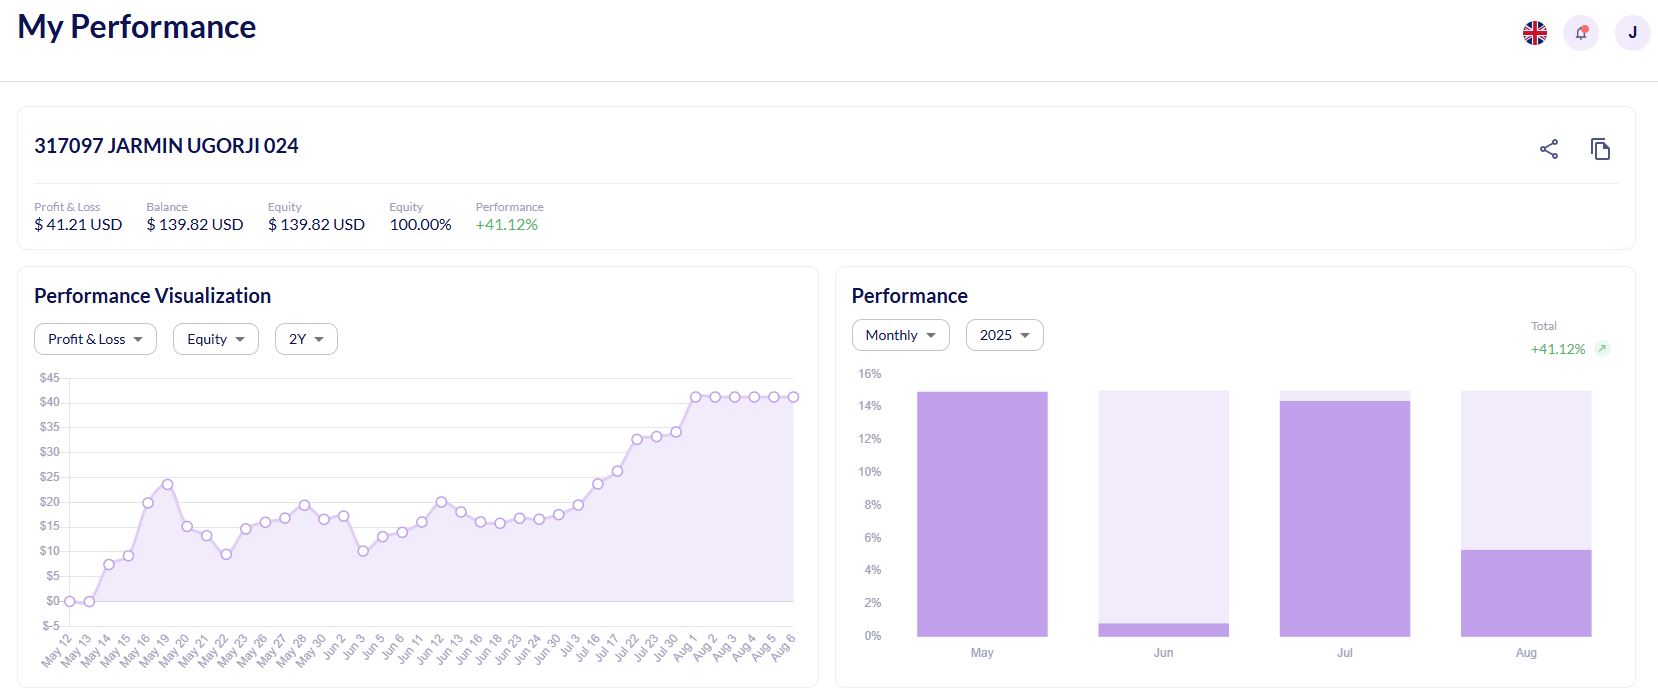Open the Equity chart dropdown

click(x=216, y=339)
